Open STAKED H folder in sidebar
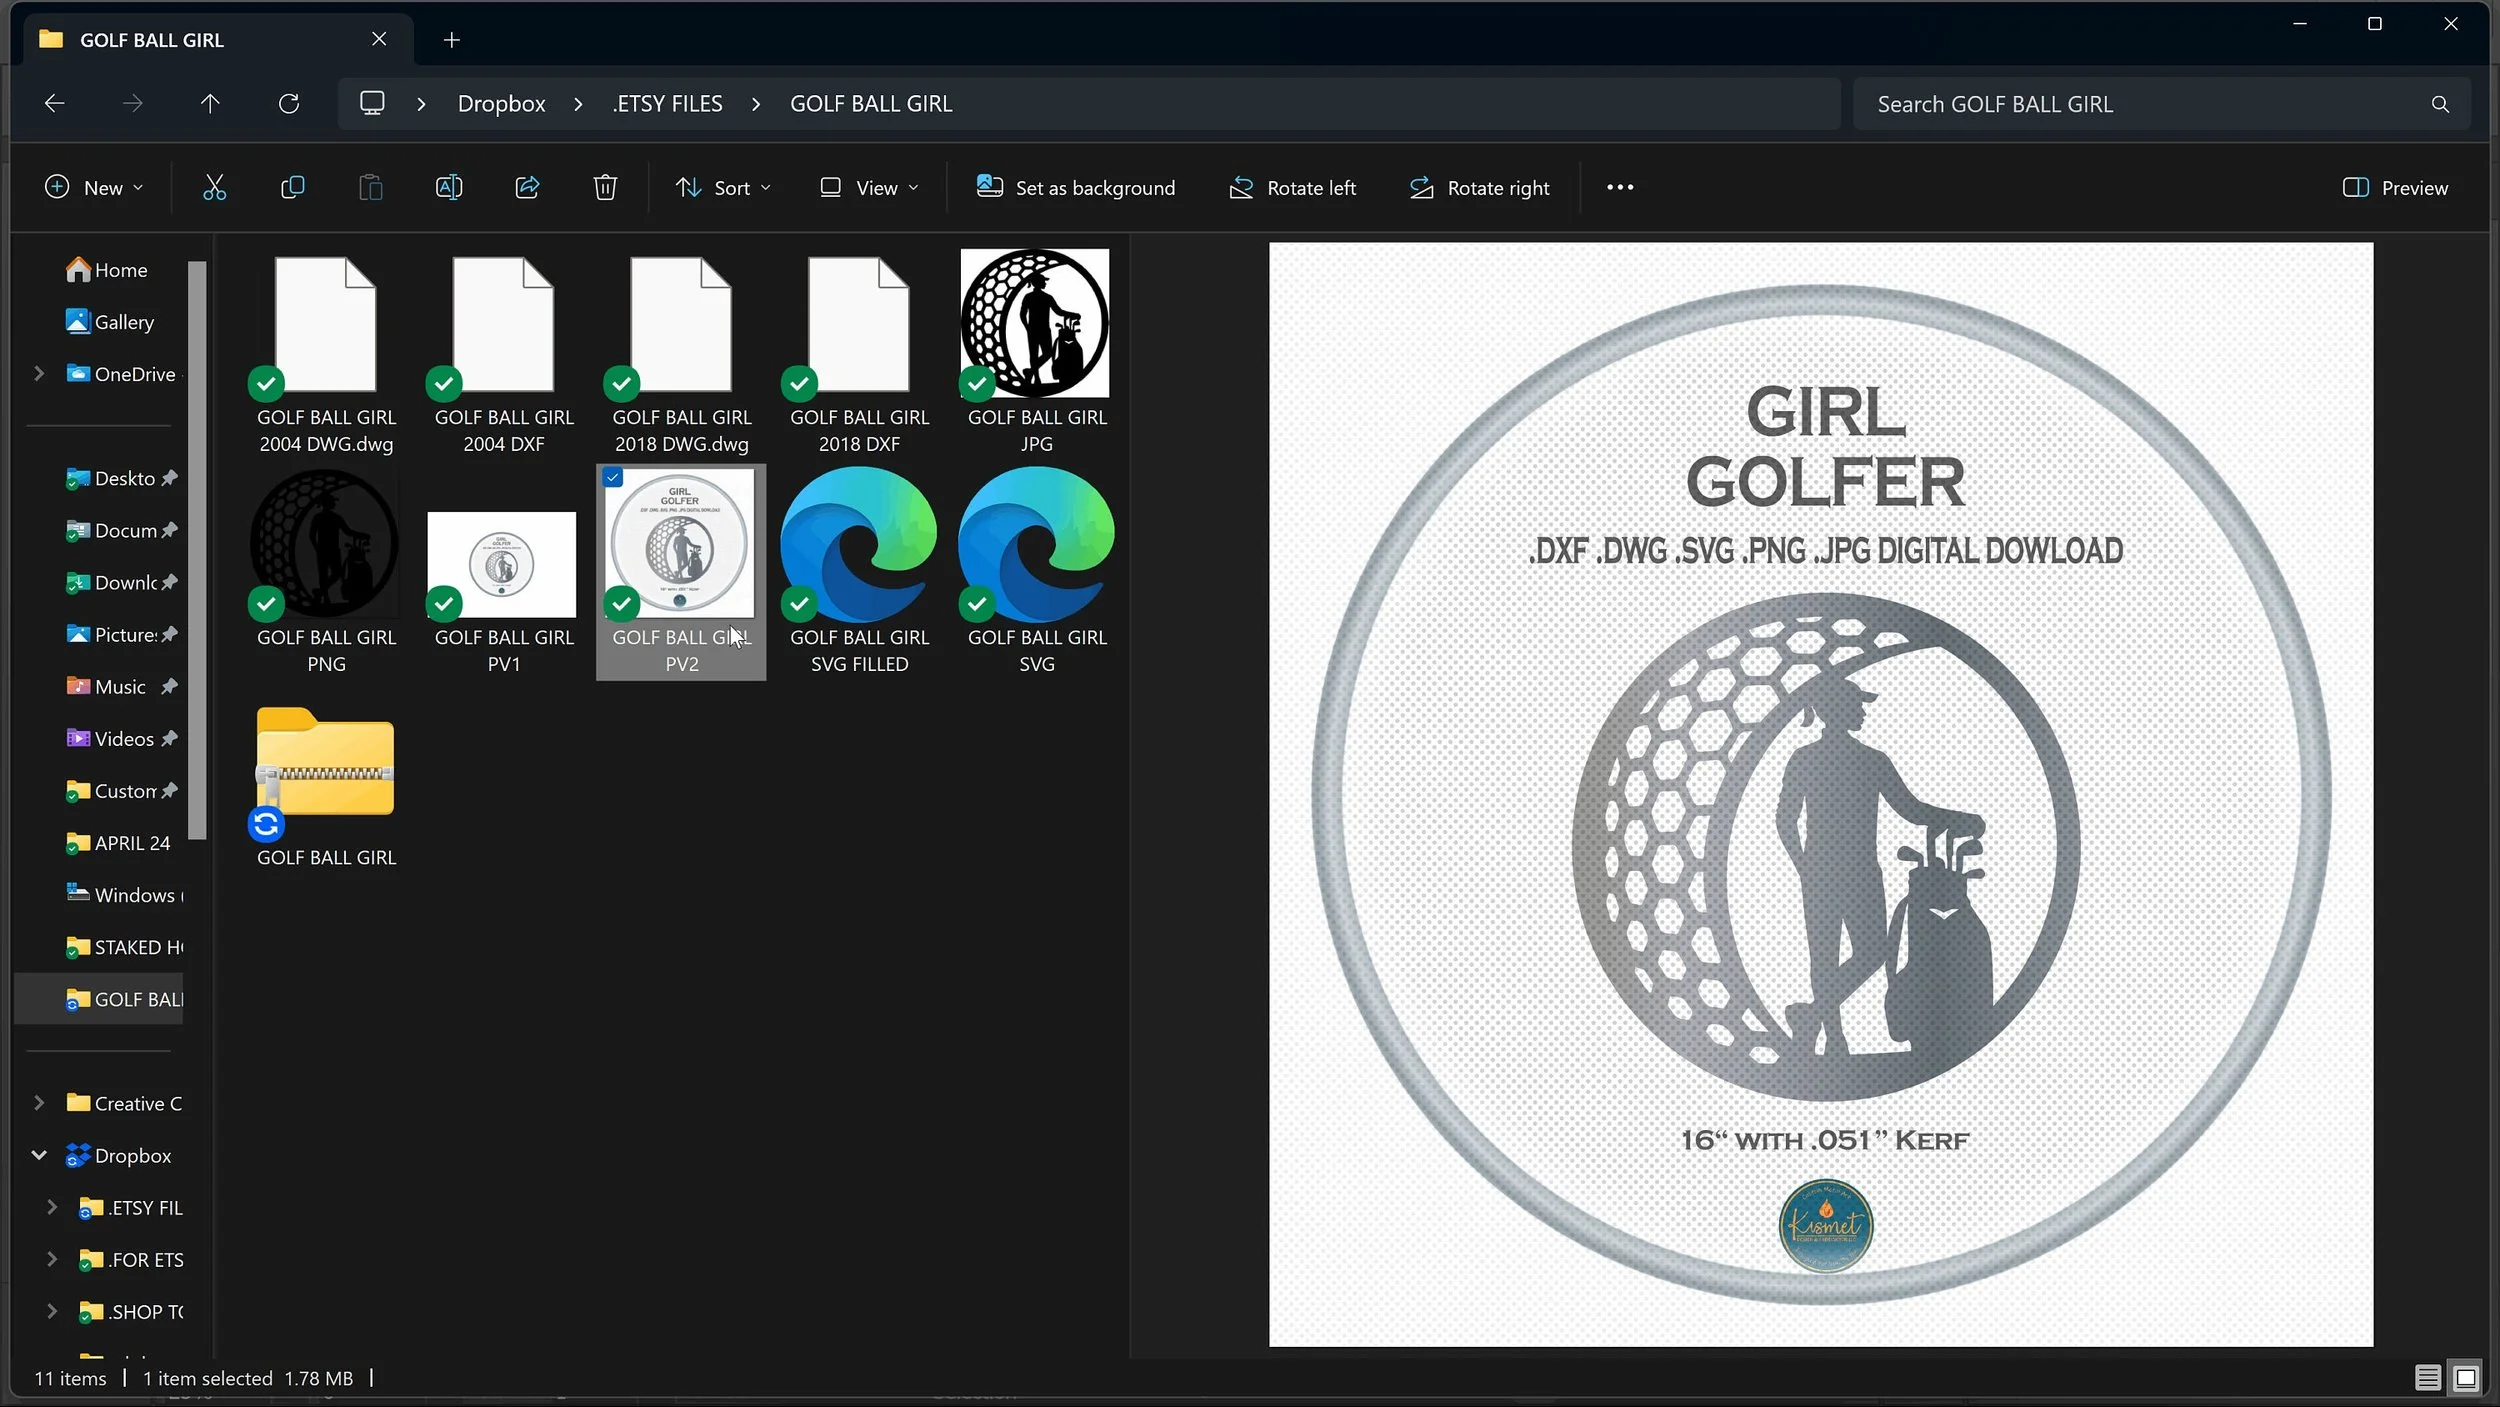Viewport: 2500px width, 1407px height. pos(124,947)
